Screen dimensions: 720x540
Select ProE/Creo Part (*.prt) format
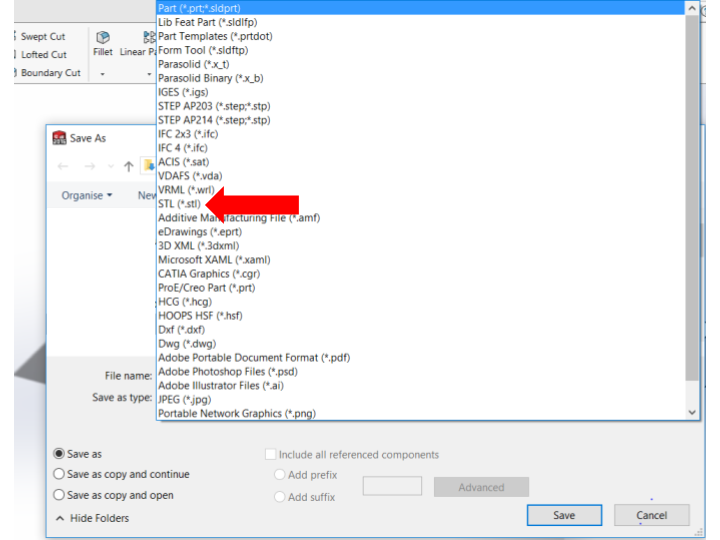coord(421,288)
